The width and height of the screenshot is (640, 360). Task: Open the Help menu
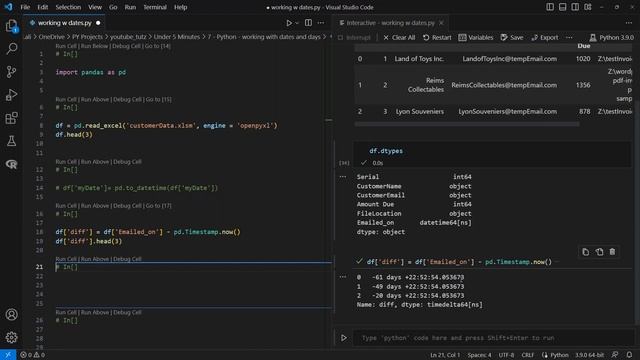tap(180, 7)
